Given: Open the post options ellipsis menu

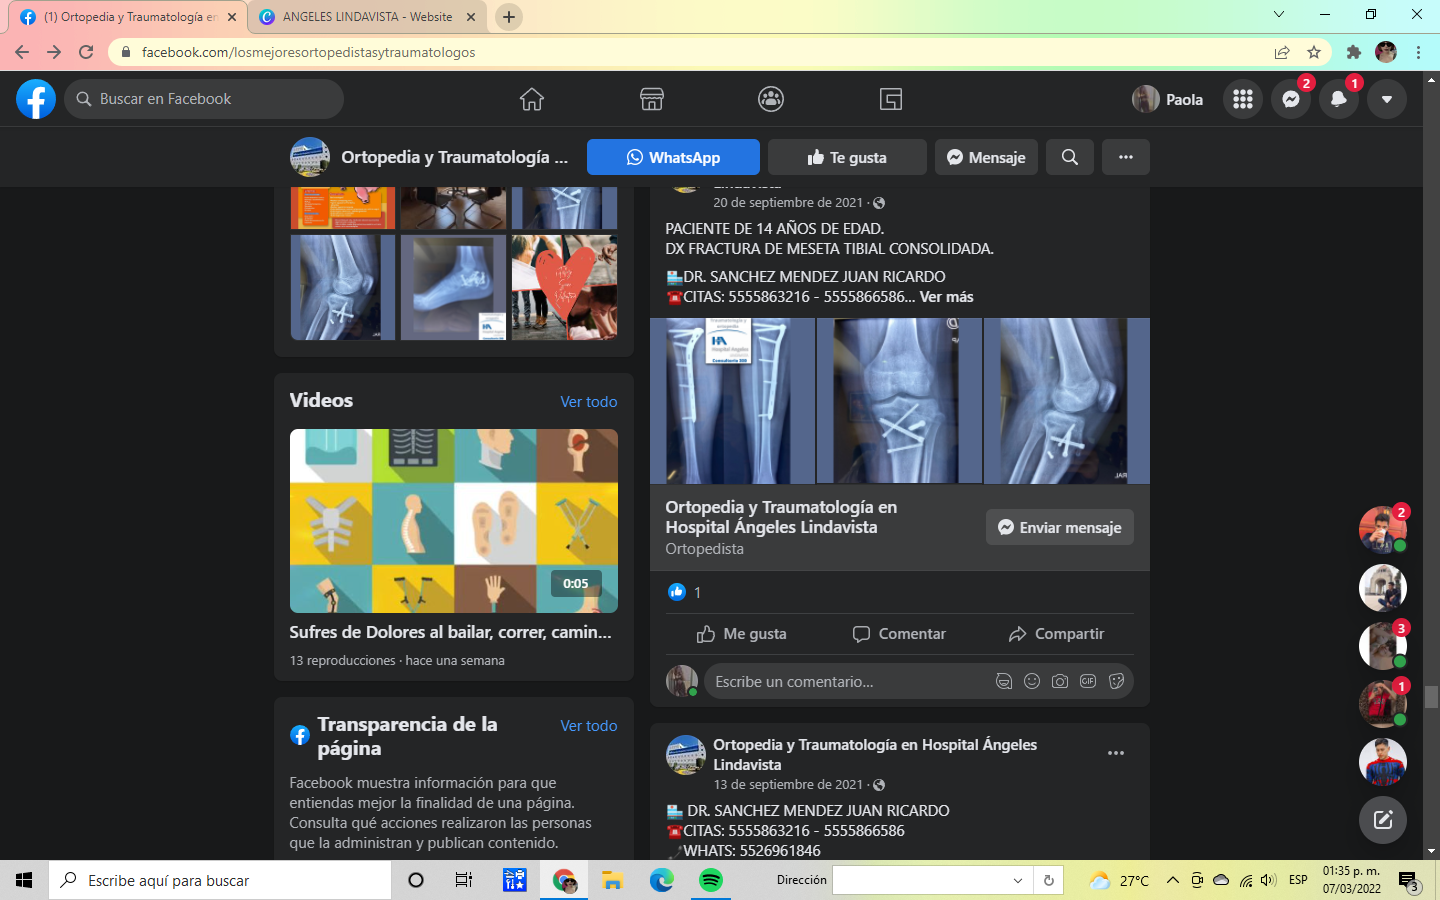Looking at the screenshot, I should click(x=1116, y=753).
